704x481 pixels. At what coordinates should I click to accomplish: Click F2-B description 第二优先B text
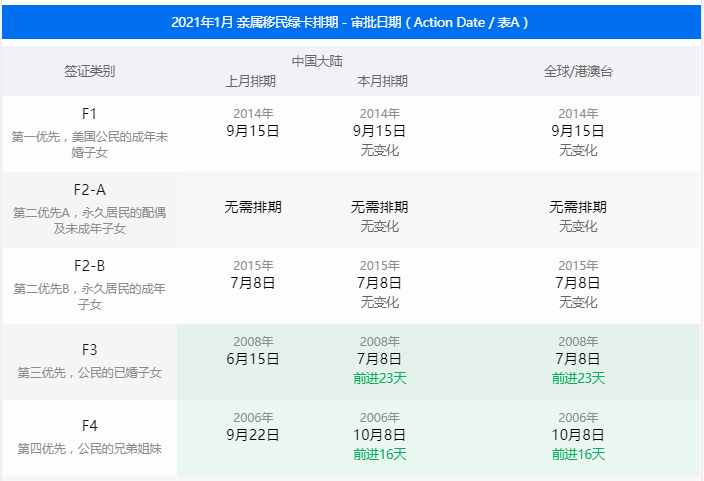pyautogui.click(x=89, y=296)
